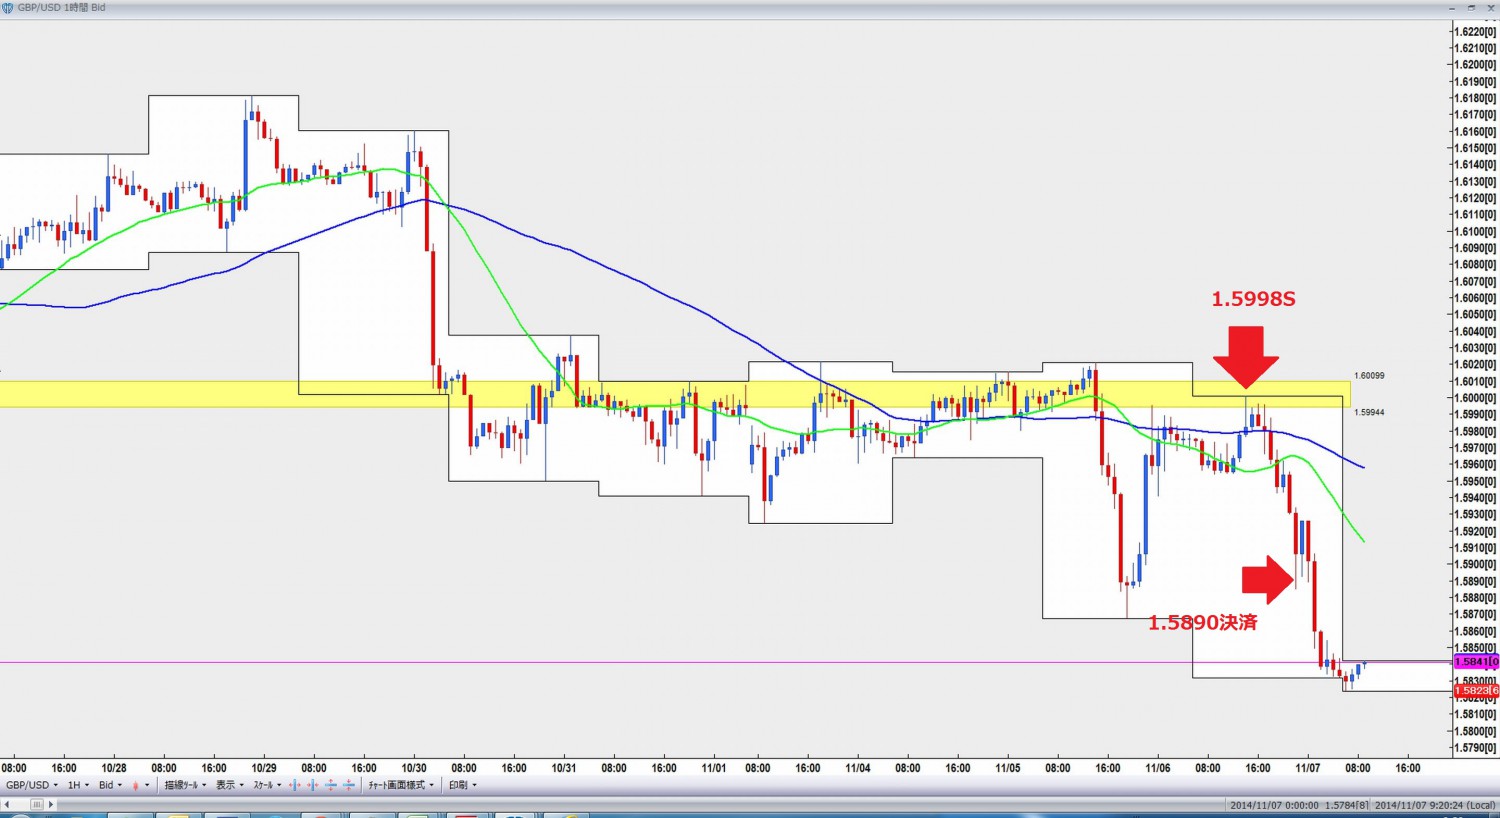
Task: Click the scrollbar left arrow button
Action: [x=8, y=804]
